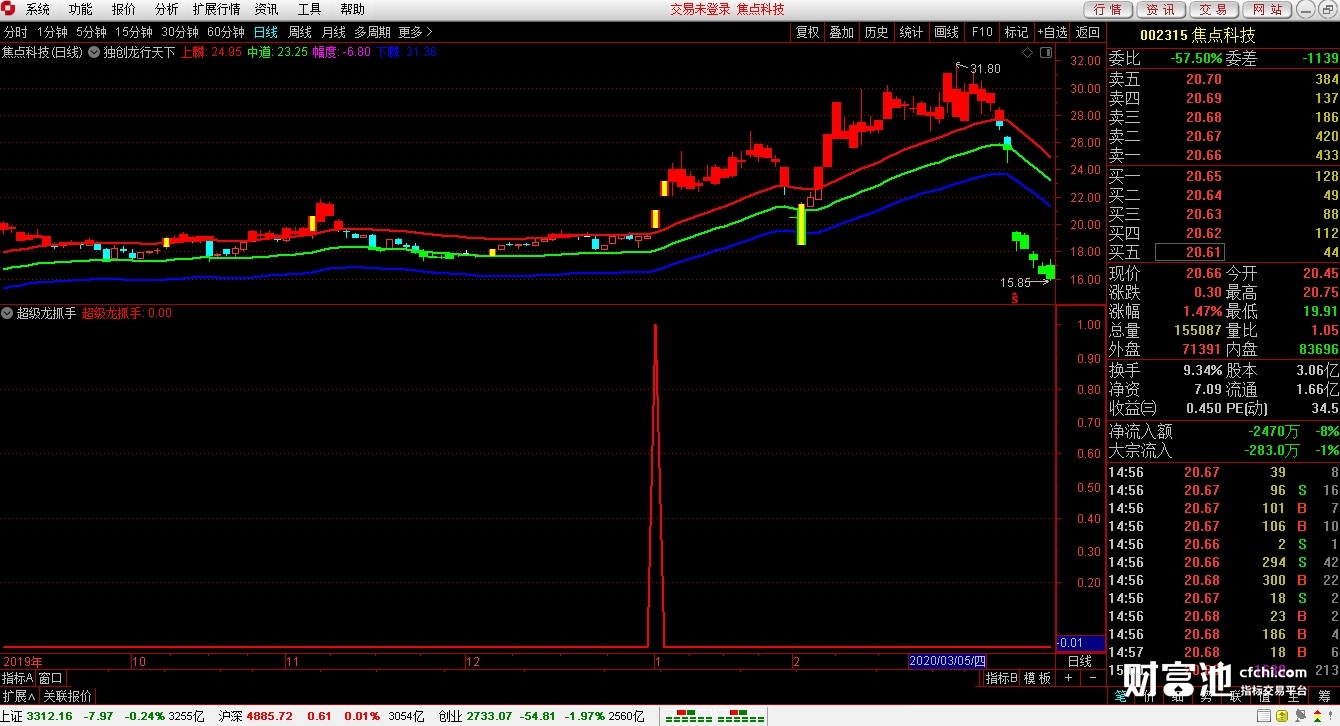
Task: Click the 统计 toolbar button
Action: (x=912, y=32)
